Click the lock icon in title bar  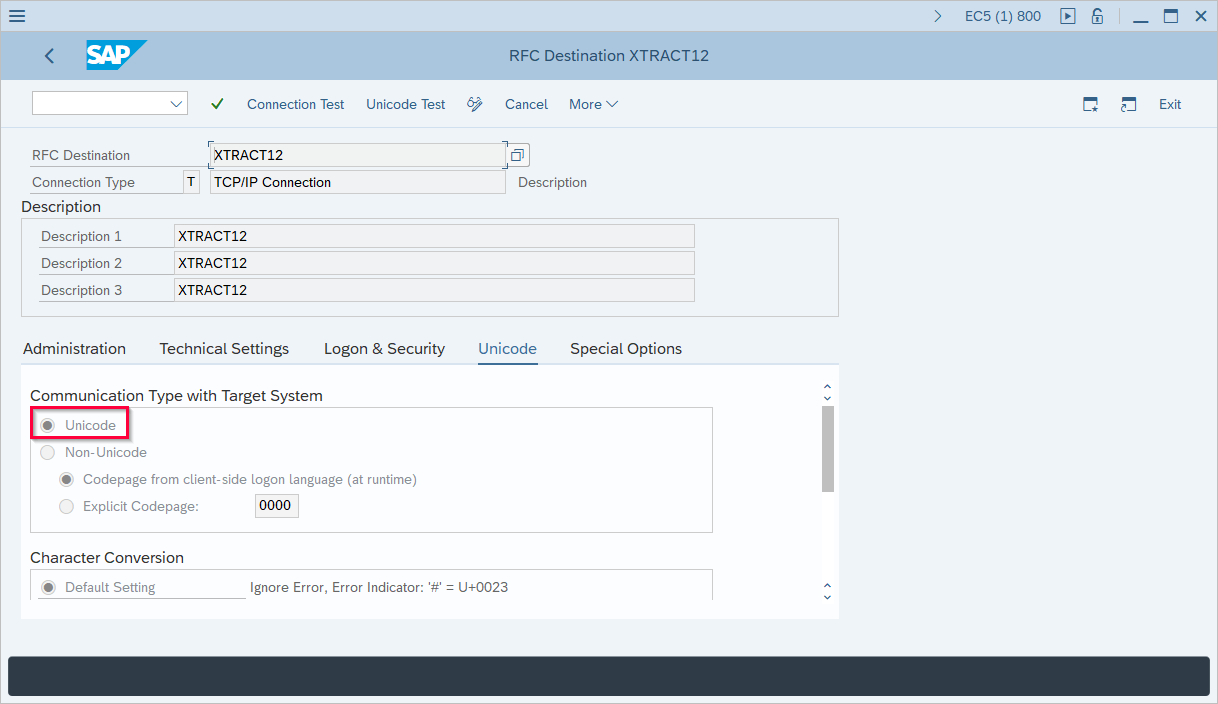click(1097, 16)
